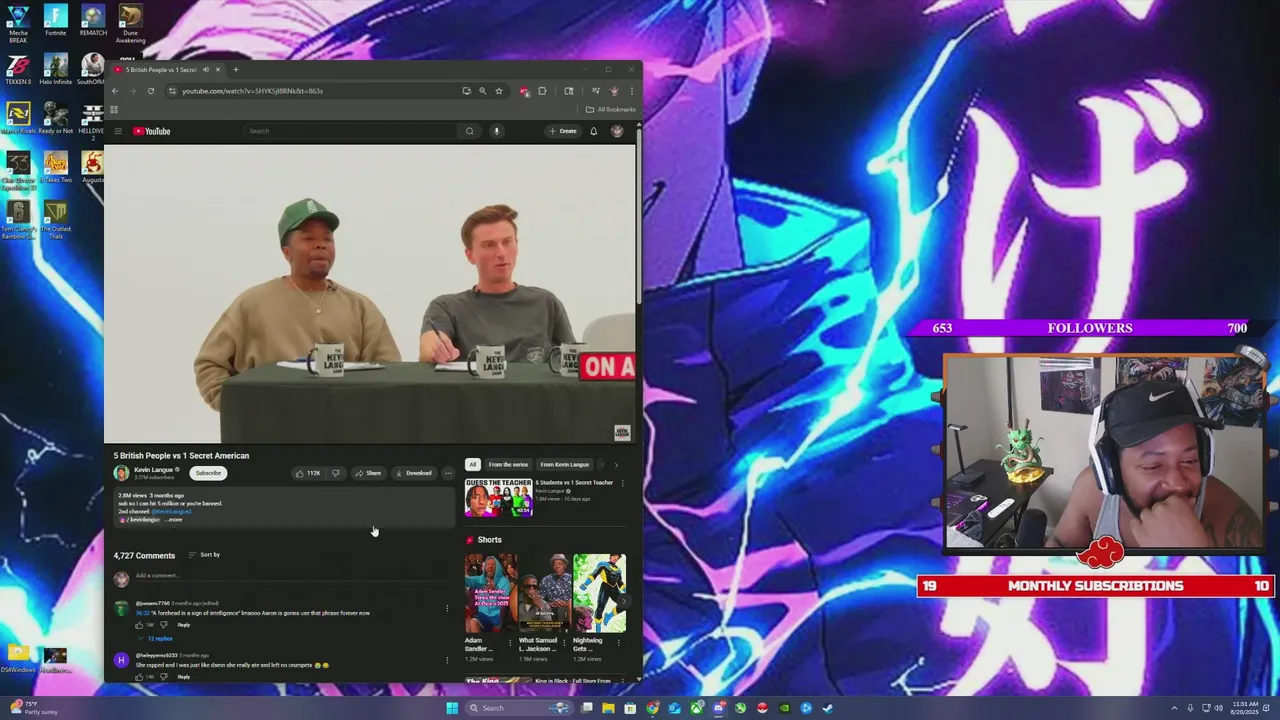Reply to joeuwu7760's comment
The image size is (1280, 720).
[x=184, y=625]
